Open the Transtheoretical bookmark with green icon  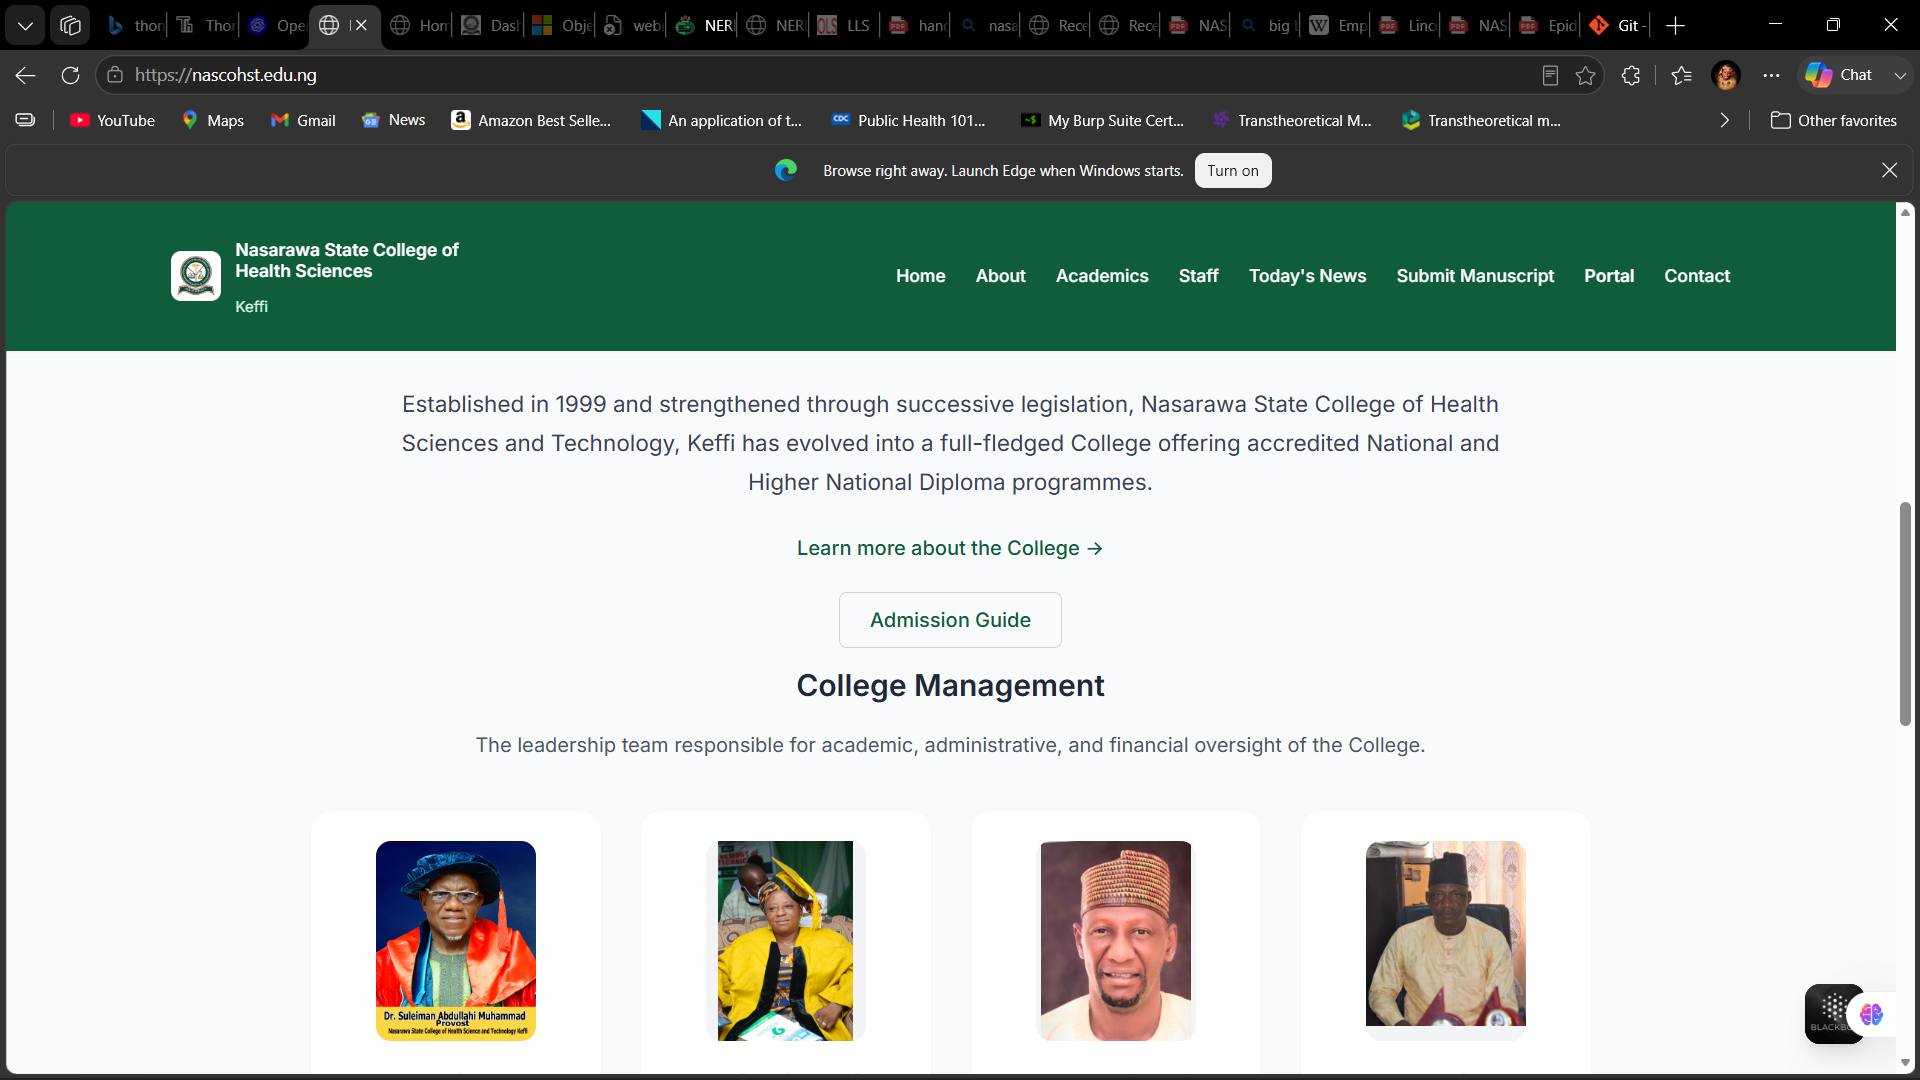click(x=1482, y=121)
